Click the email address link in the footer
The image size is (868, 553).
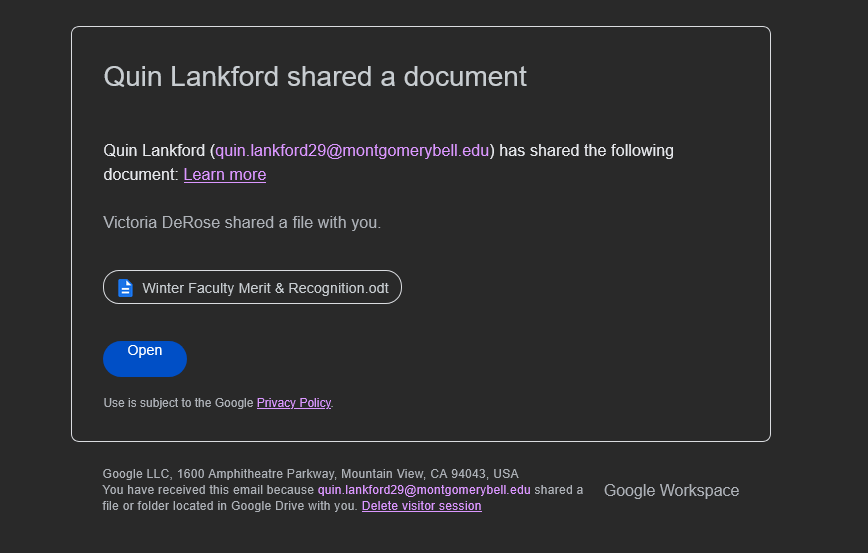[x=424, y=490]
